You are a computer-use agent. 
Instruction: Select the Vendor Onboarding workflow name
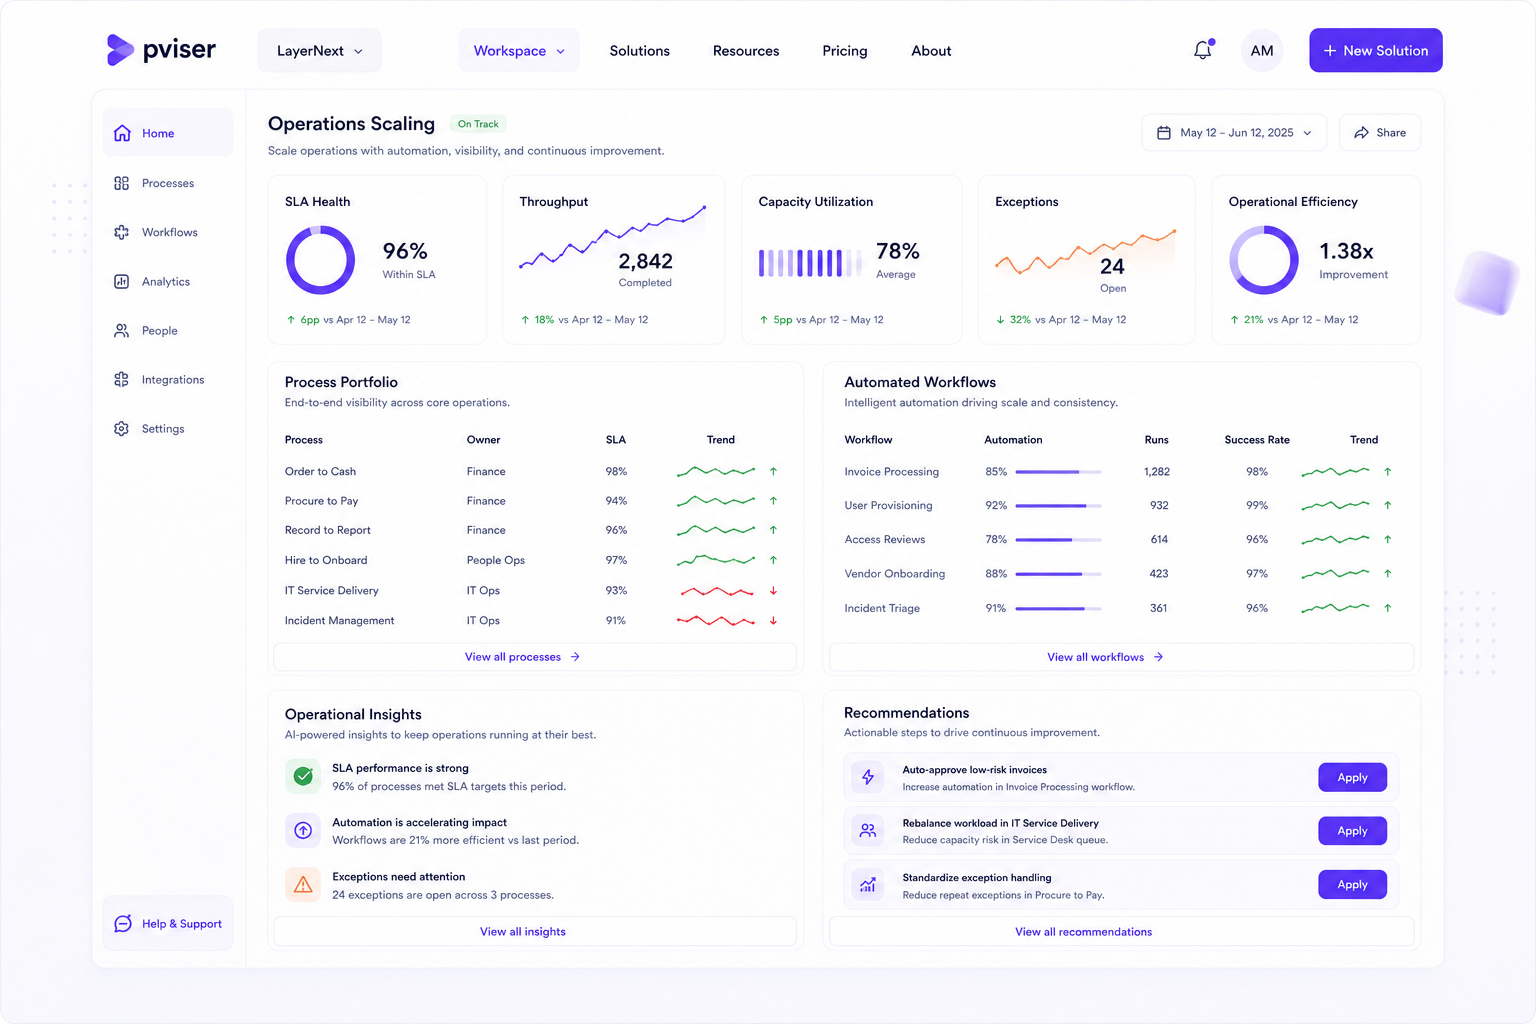coord(894,574)
